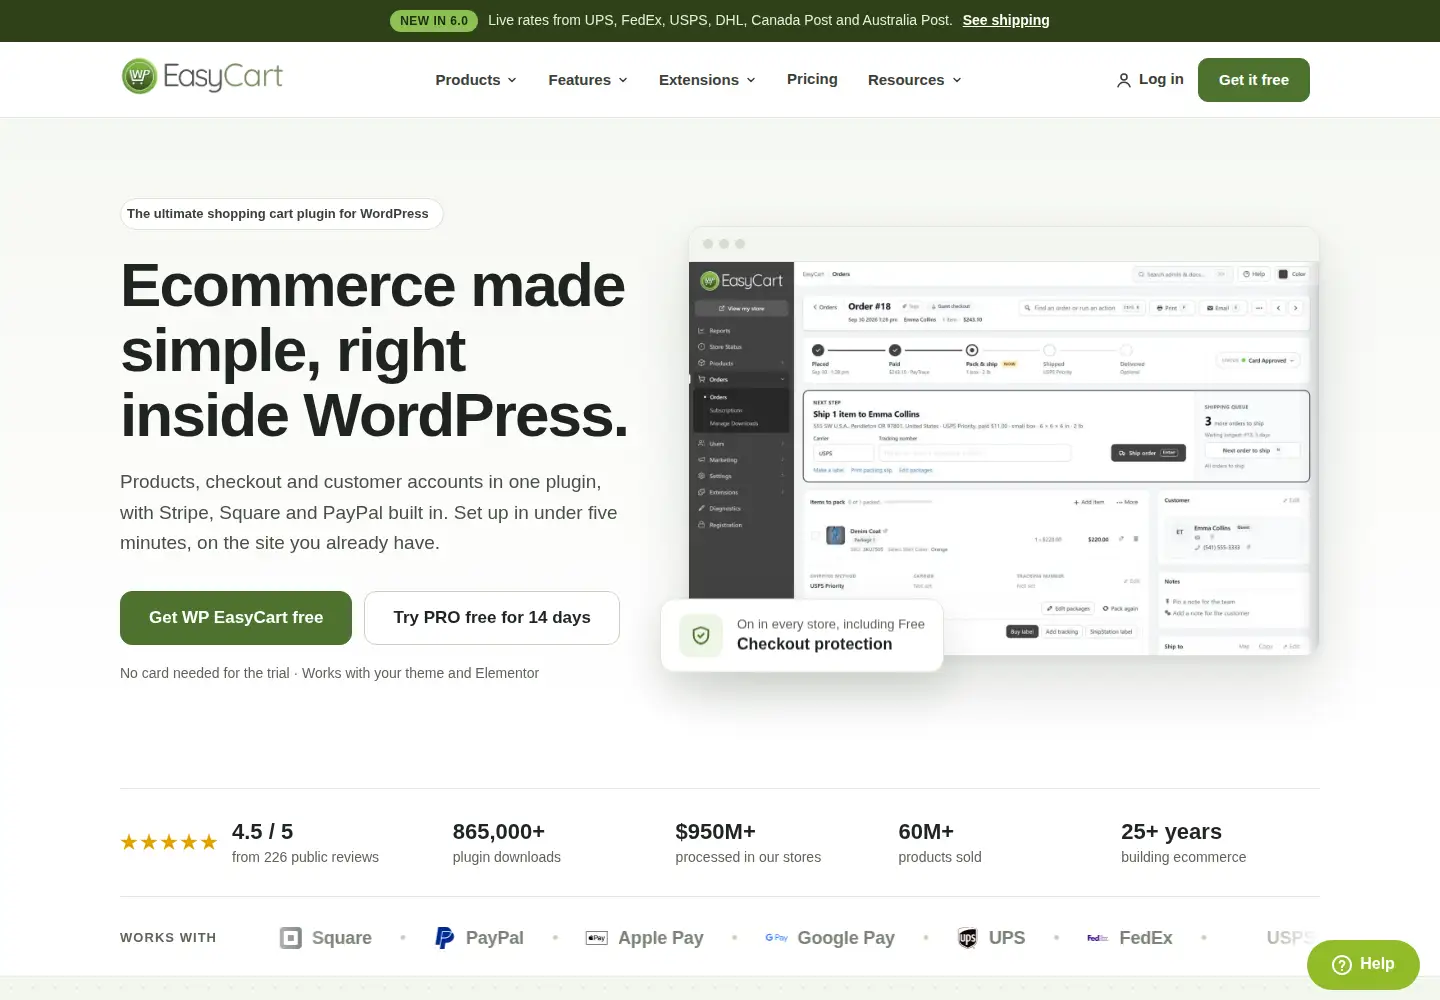Viewport: 1440px width, 1000px height.
Task: Click the EasyCart dashboard preview image
Action: tap(1004, 441)
